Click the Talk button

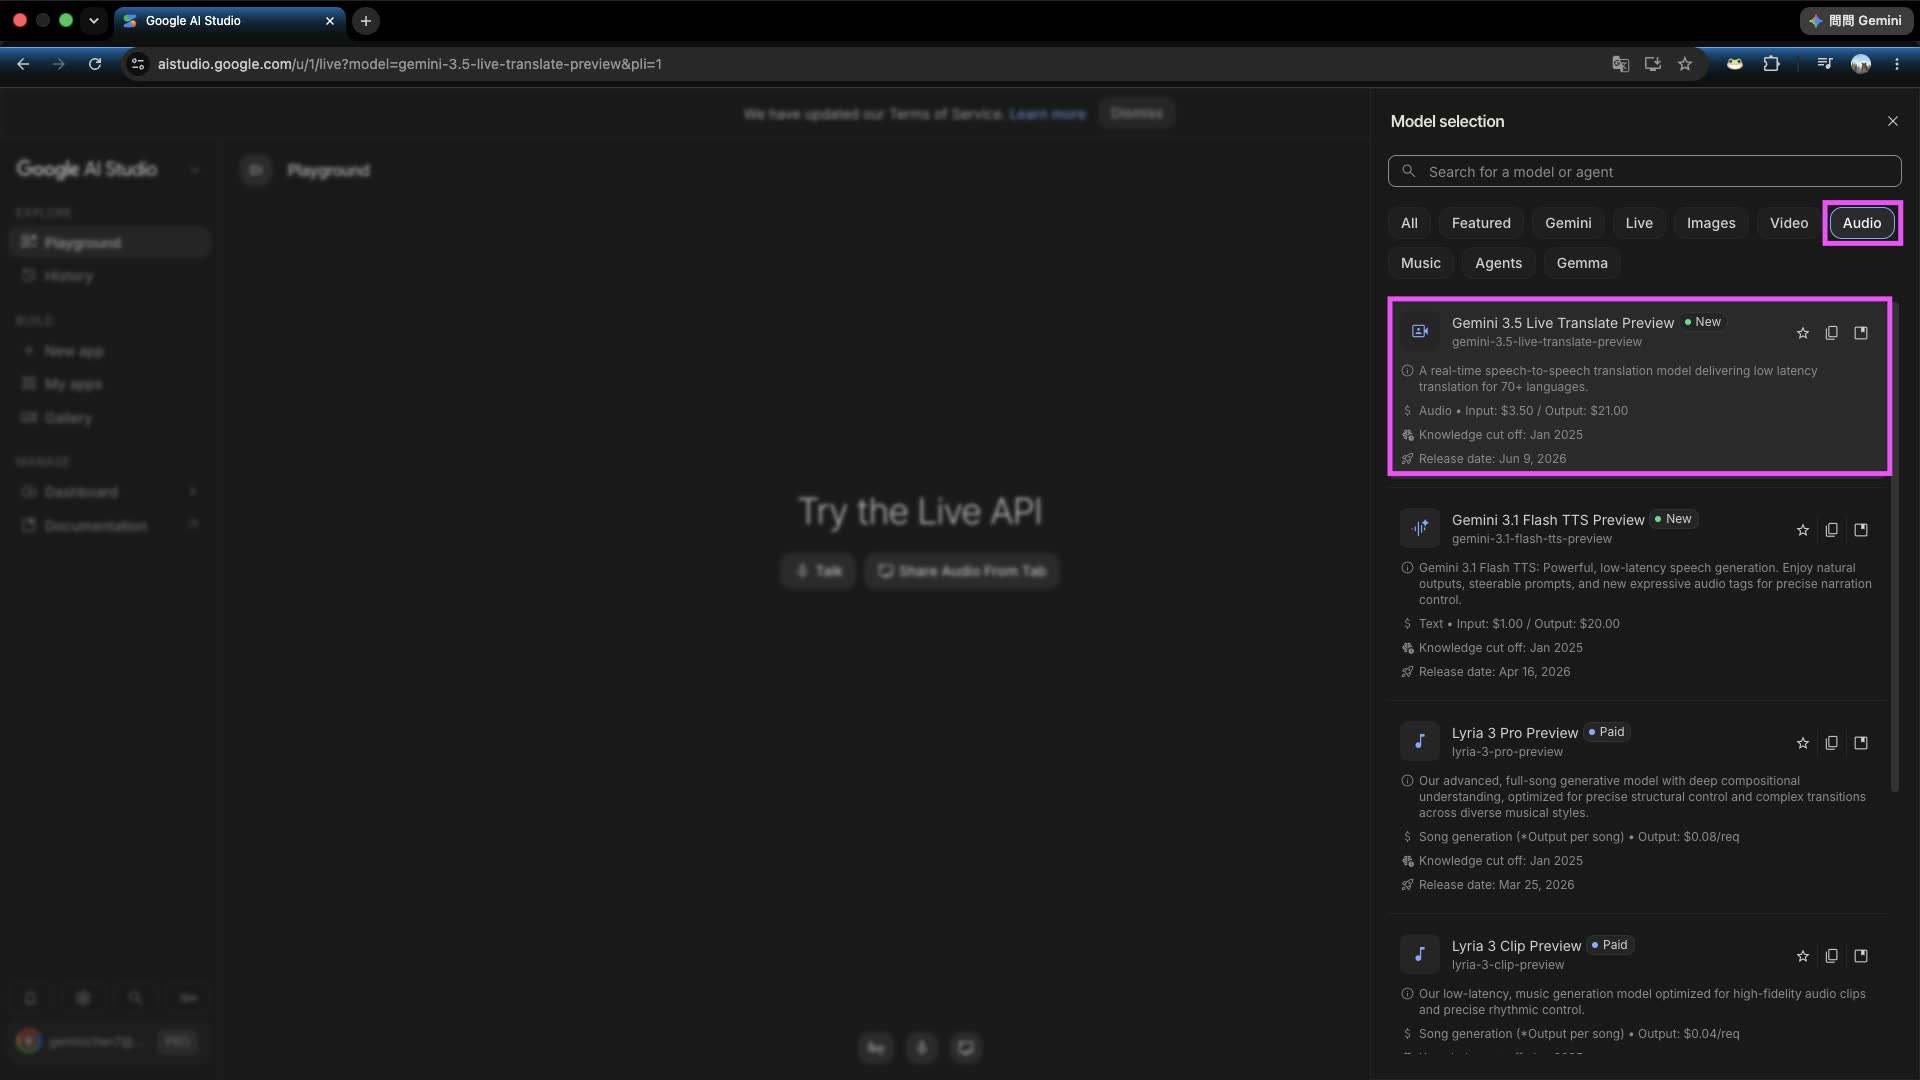click(x=818, y=571)
